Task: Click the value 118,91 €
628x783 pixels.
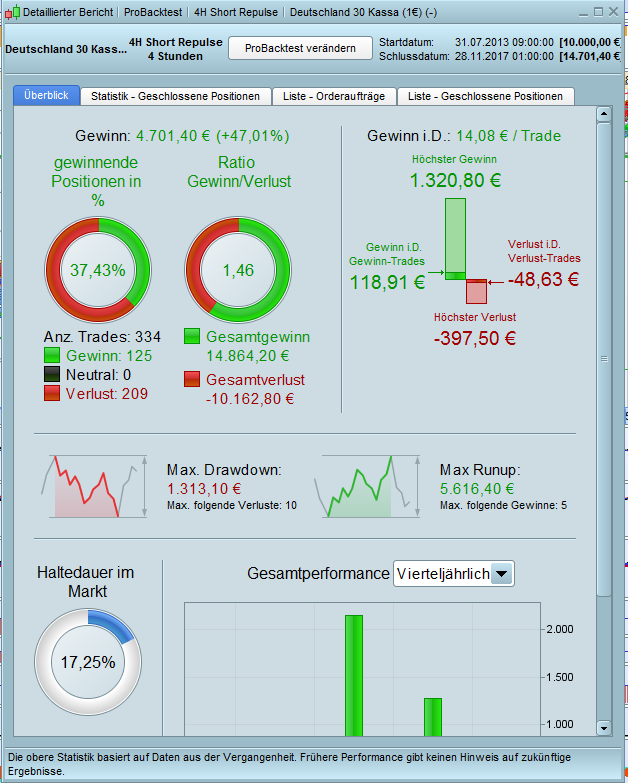Action: pyautogui.click(x=387, y=283)
